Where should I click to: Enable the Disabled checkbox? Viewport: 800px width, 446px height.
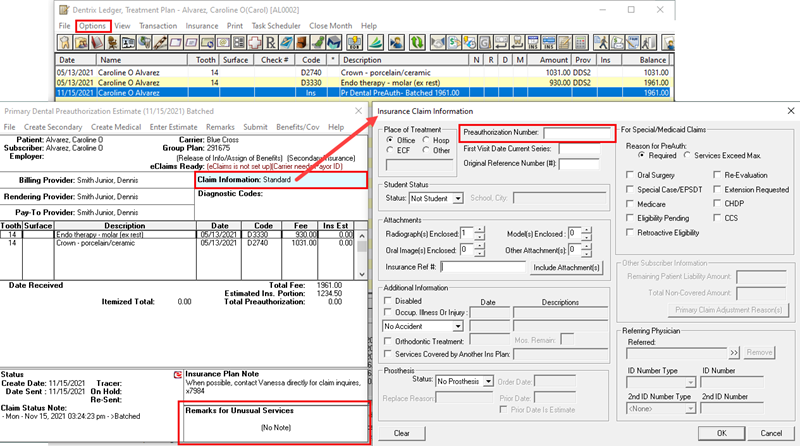click(x=388, y=301)
